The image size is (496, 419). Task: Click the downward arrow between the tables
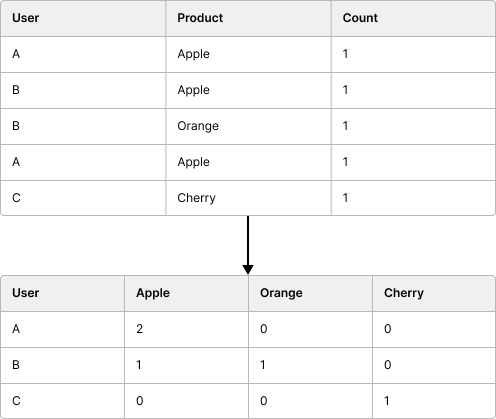pos(248,245)
